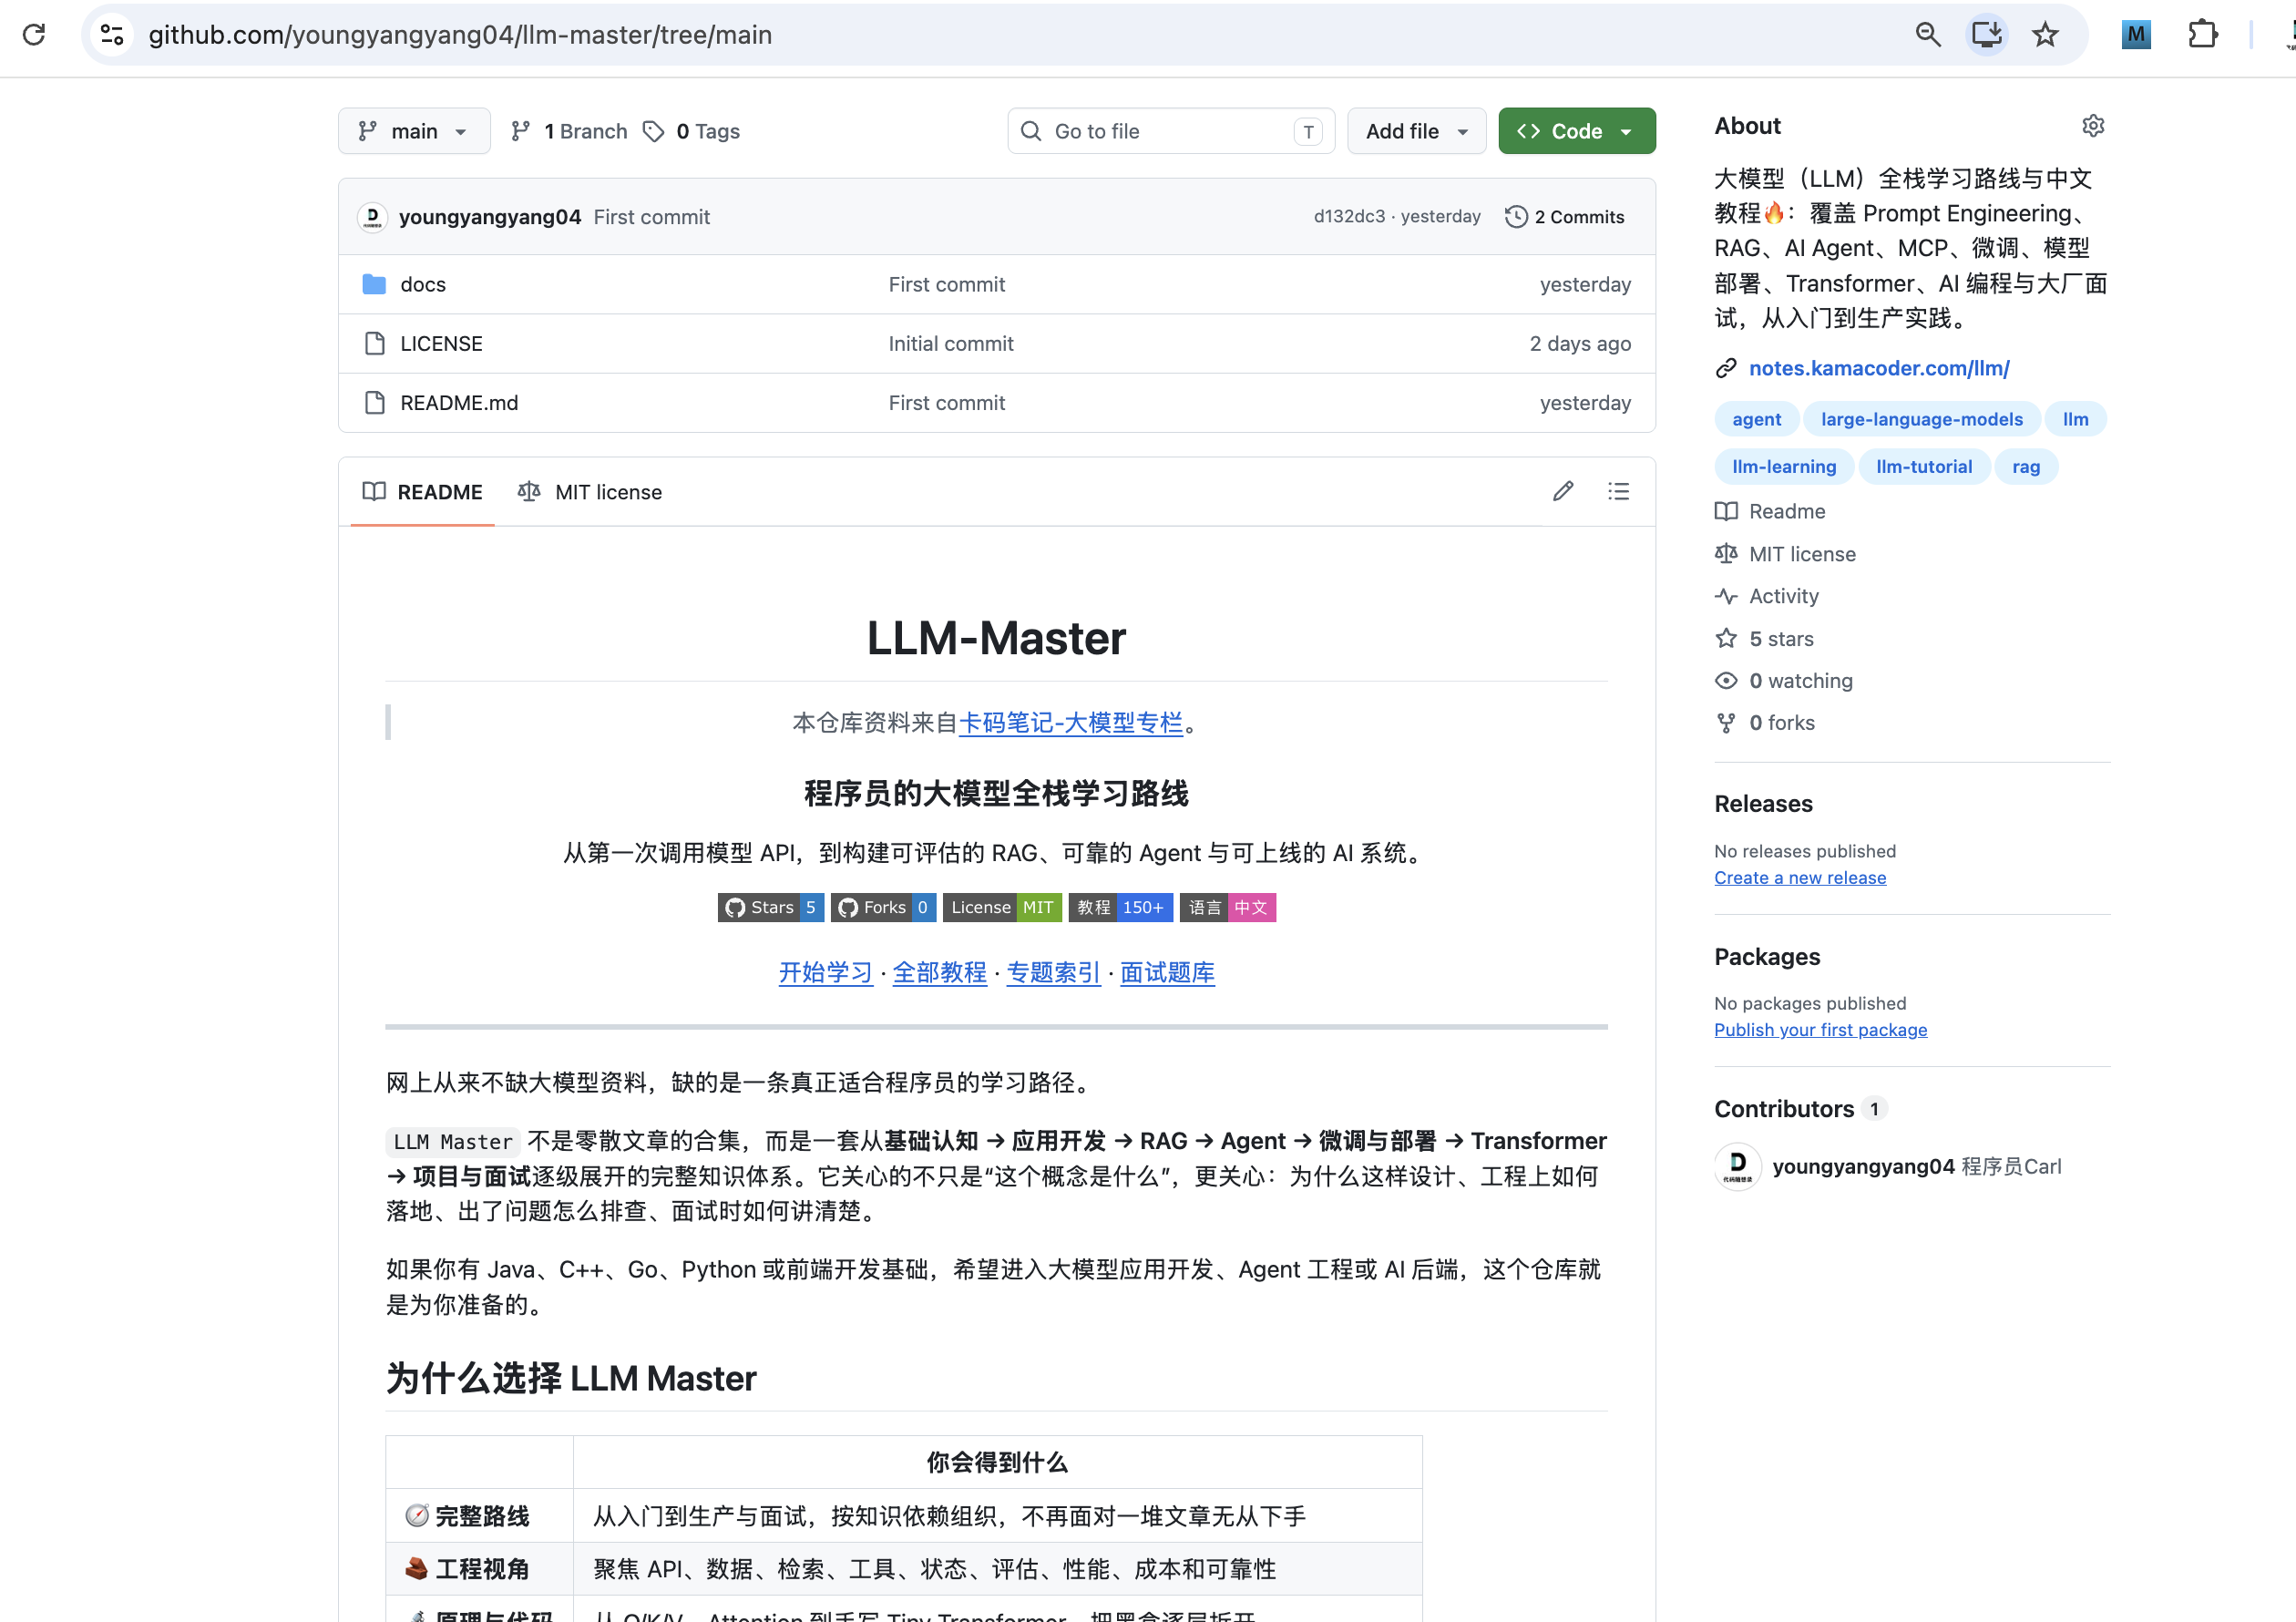
Task: Open the main branch dropdown
Action: pos(414,131)
